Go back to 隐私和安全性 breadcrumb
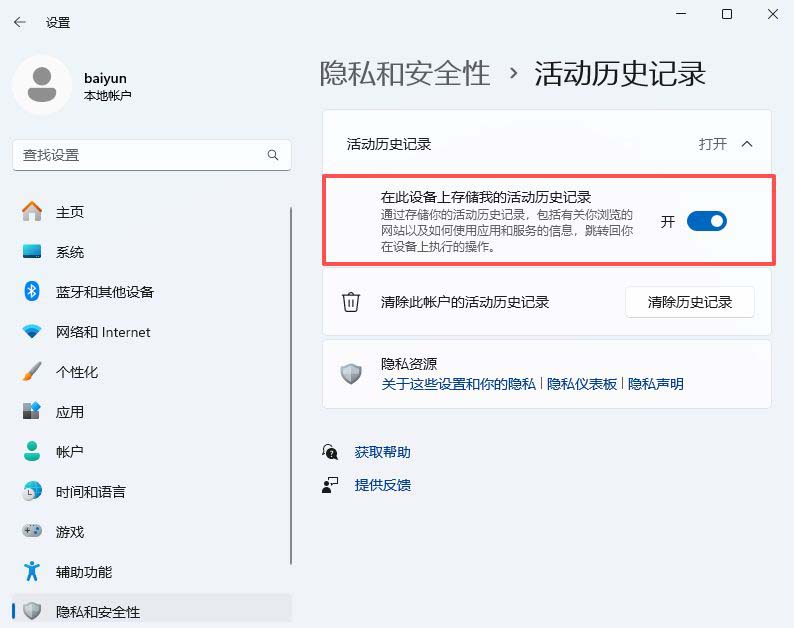794x628 pixels. (405, 73)
